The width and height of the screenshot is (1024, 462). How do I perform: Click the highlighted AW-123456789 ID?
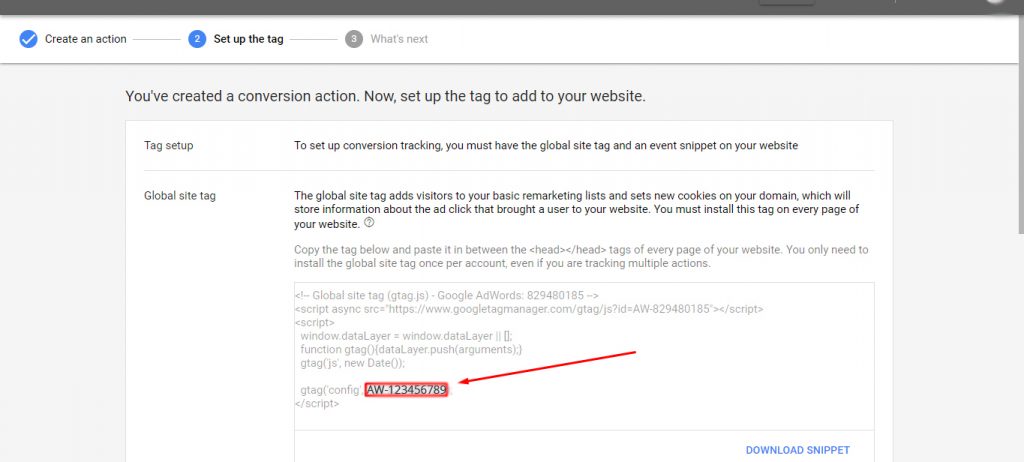tap(406, 390)
